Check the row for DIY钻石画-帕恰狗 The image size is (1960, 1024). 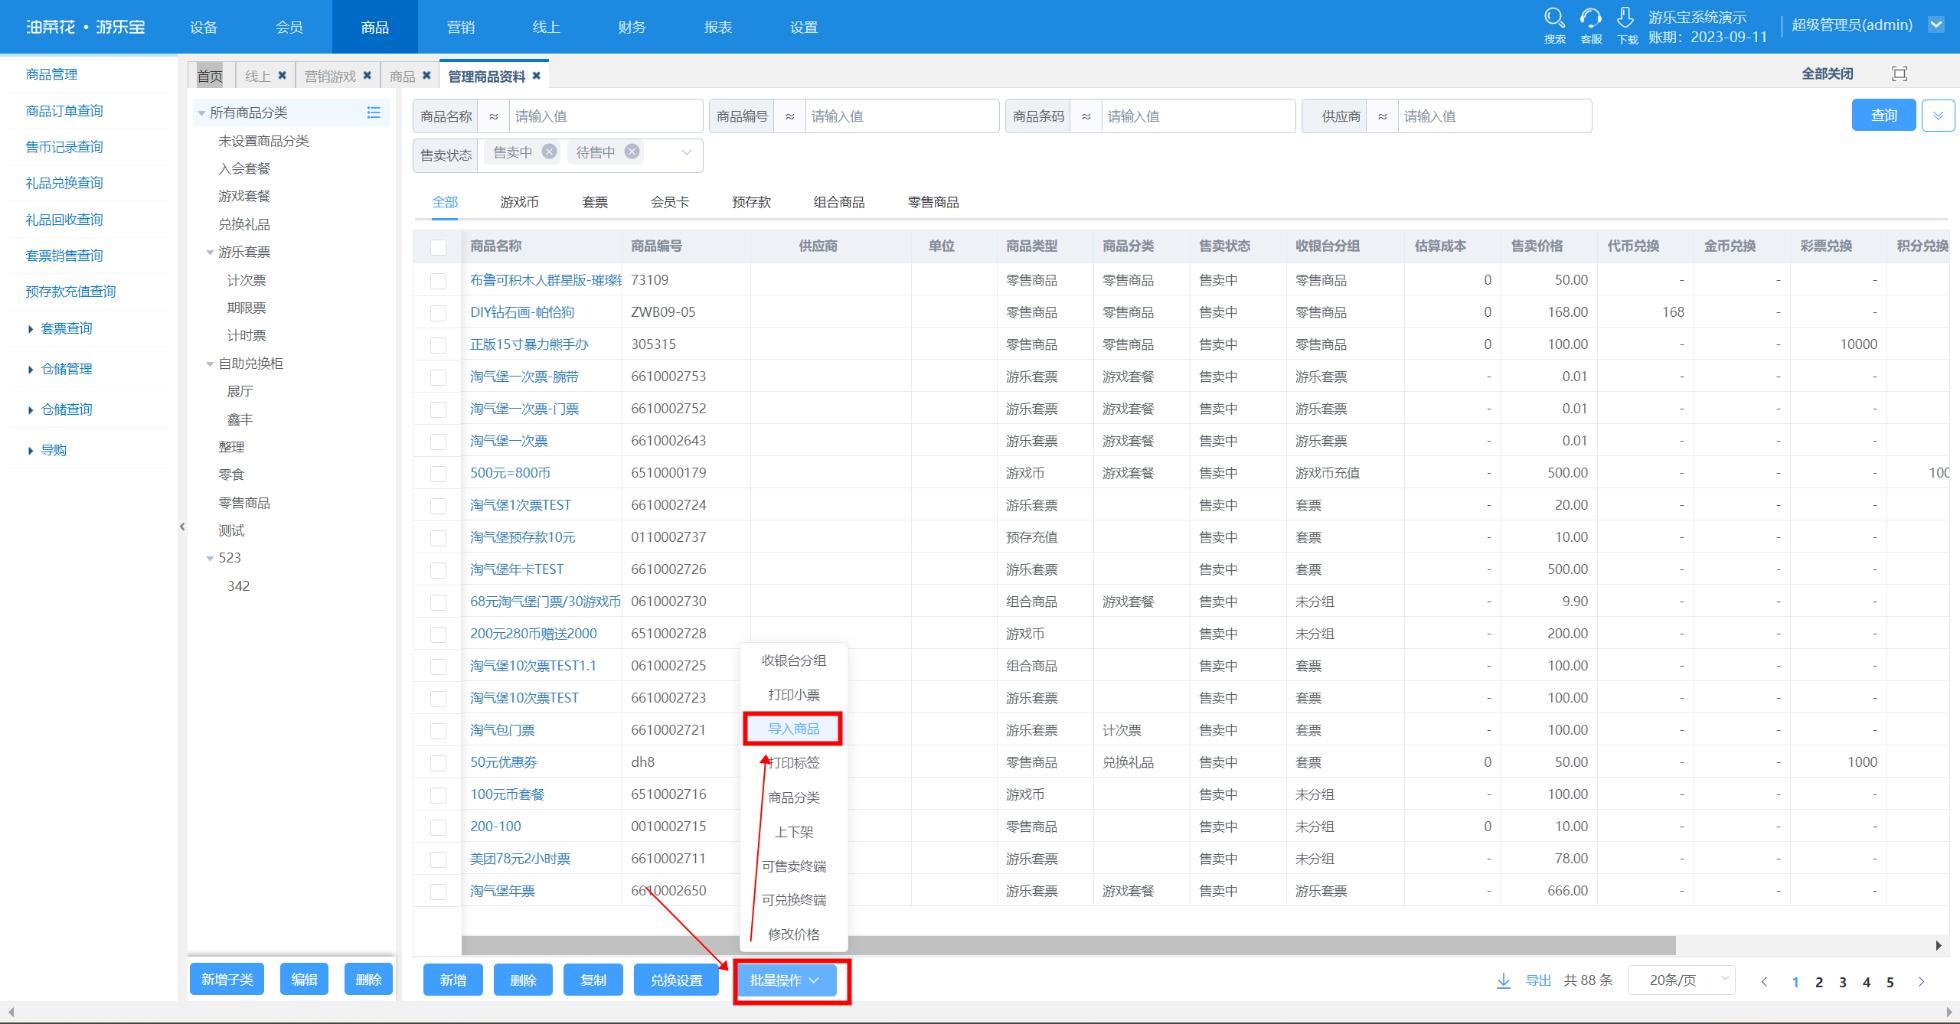coord(438,313)
